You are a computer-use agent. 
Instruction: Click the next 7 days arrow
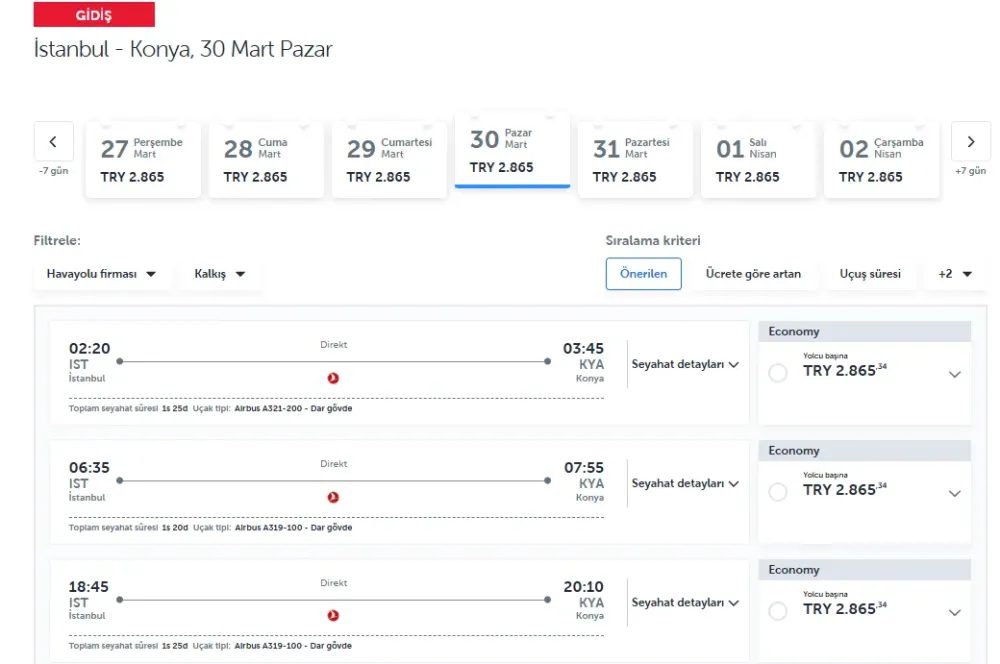click(x=970, y=142)
